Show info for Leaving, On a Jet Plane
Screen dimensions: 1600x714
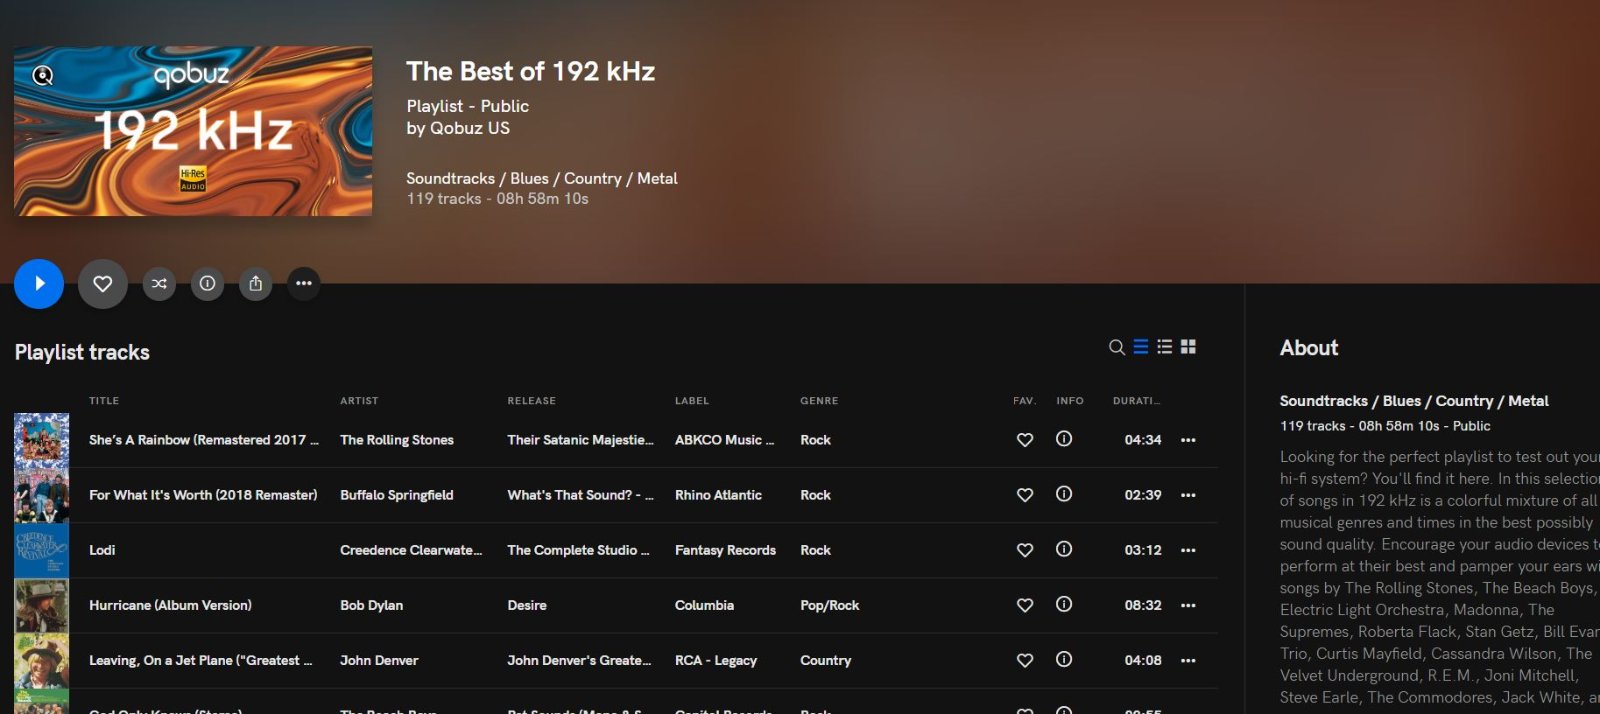point(1064,659)
